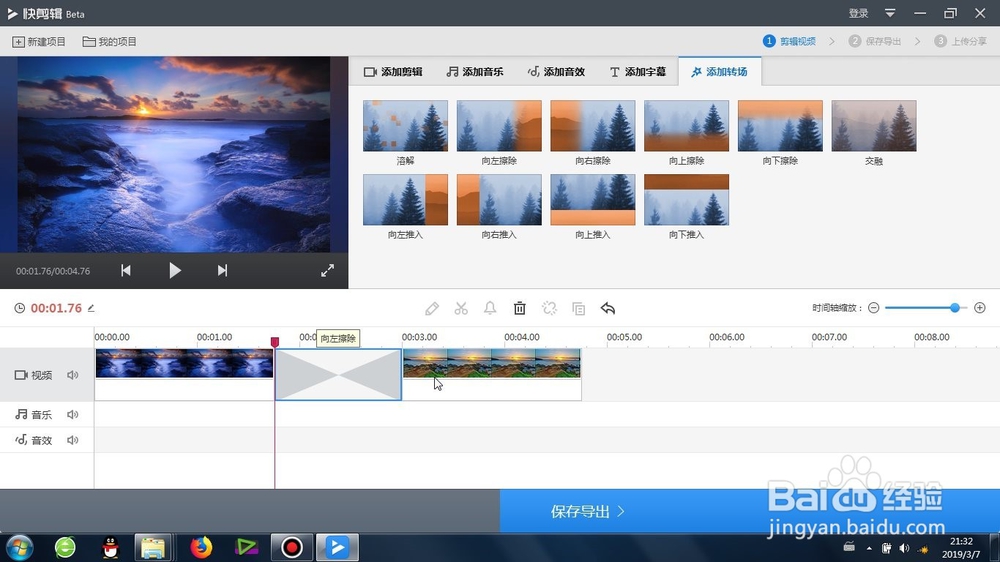Pick the 向上擦除 transition

pos(686,126)
